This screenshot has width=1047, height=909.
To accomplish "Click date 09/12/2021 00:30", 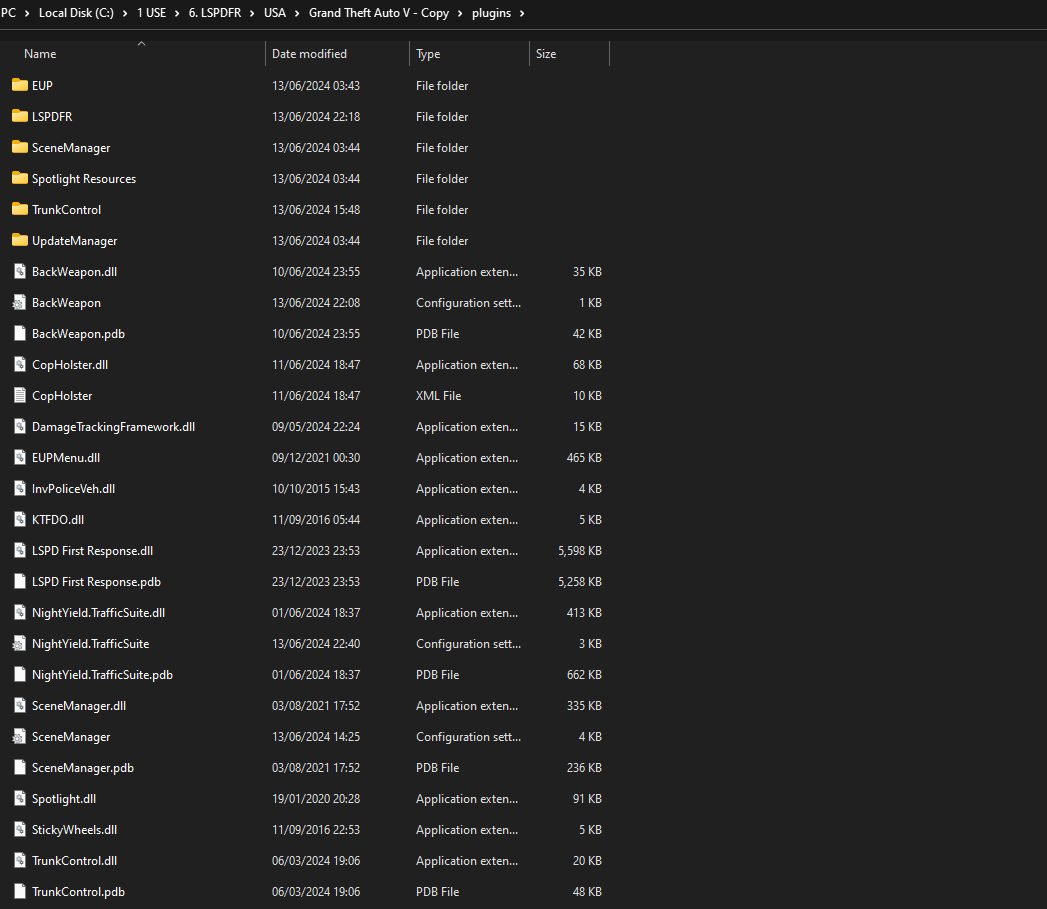I will [x=316, y=458].
